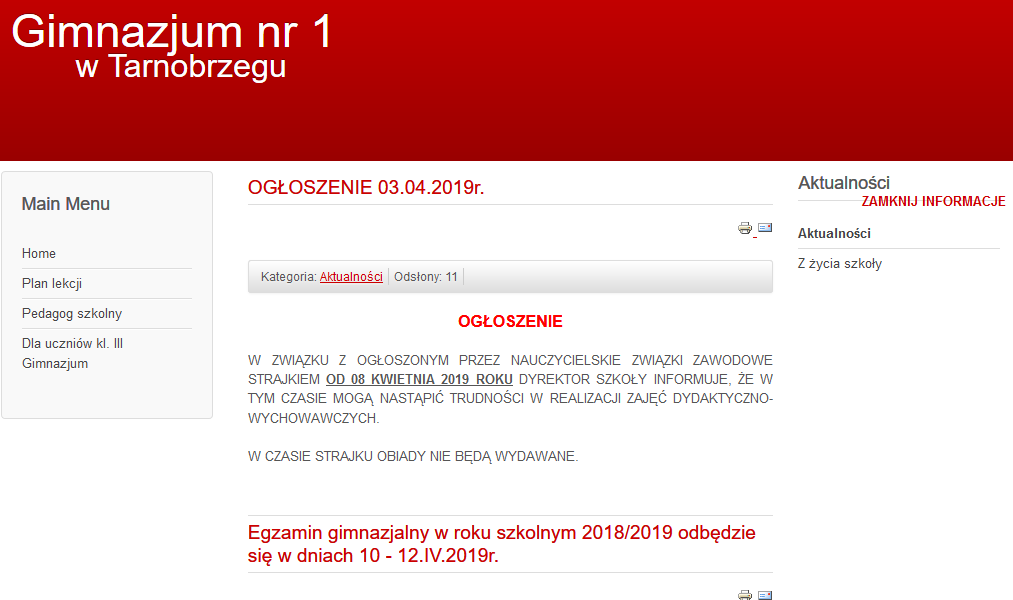The height and width of the screenshot is (600, 1013).
Task: Click the email icon for the OGŁOSZENIE 03.04.2019r. article
Action: pos(765,228)
